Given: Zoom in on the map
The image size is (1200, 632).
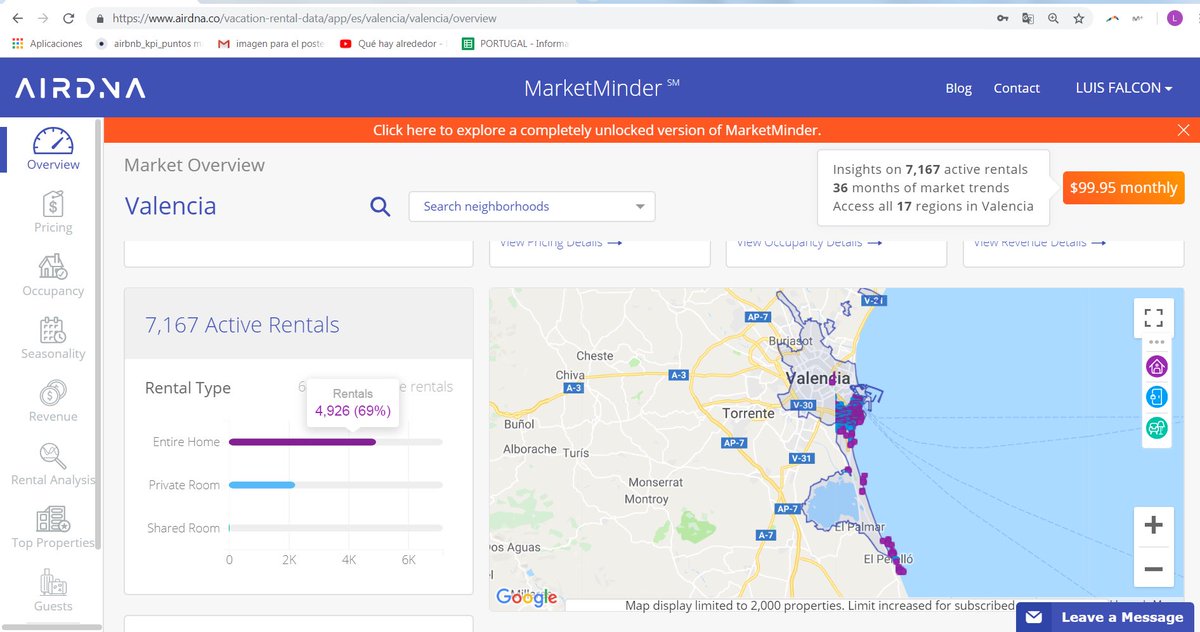Looking at the screenshot, I should click(1153, 525).
